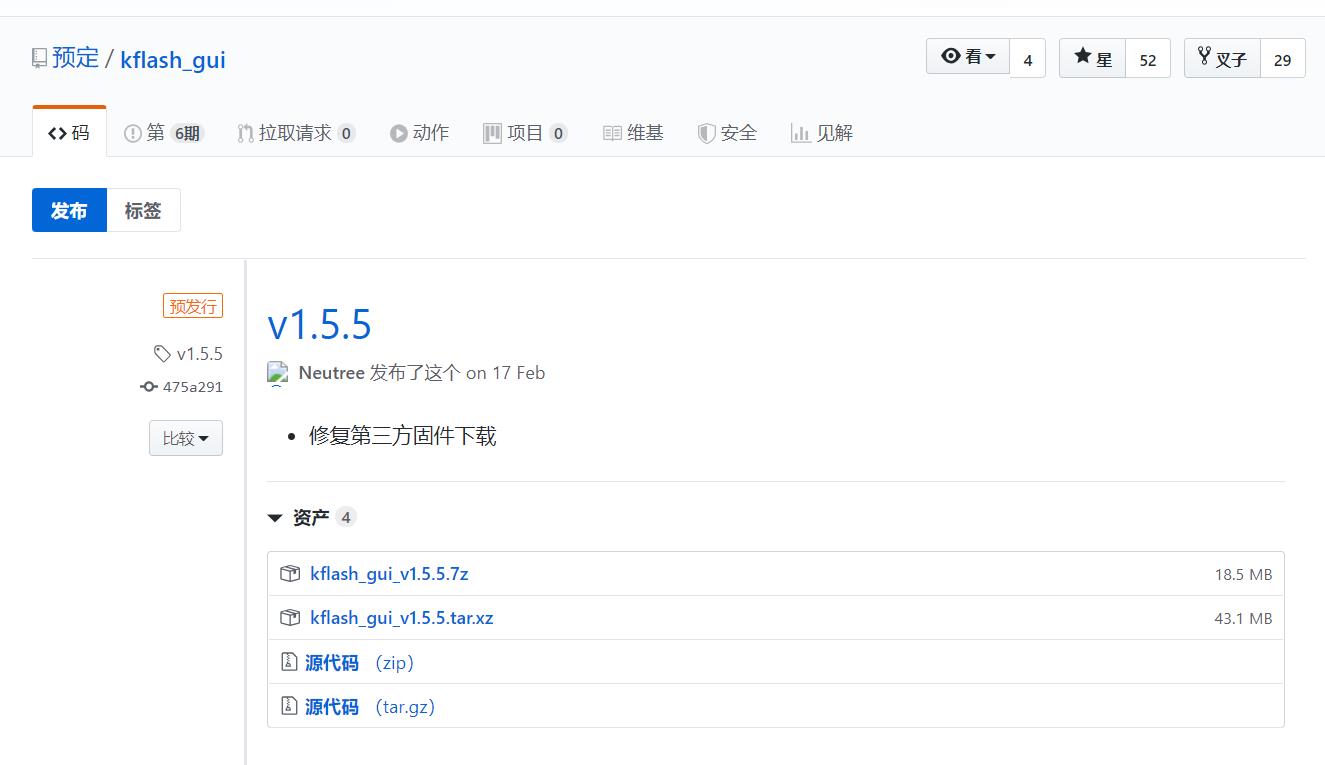Click the star count 52
The height and width of the screenshot is (765, 1325).
coord(1148,59)
